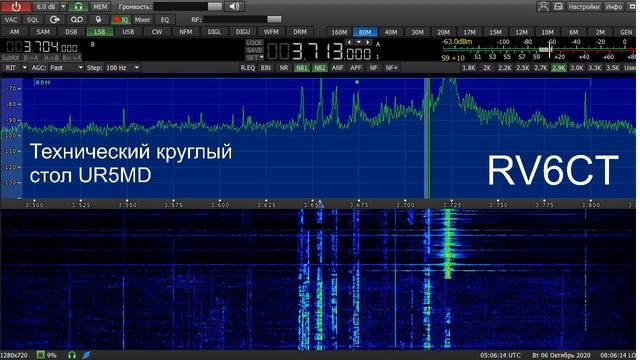Select the CW mode

[x=157, y=32]
